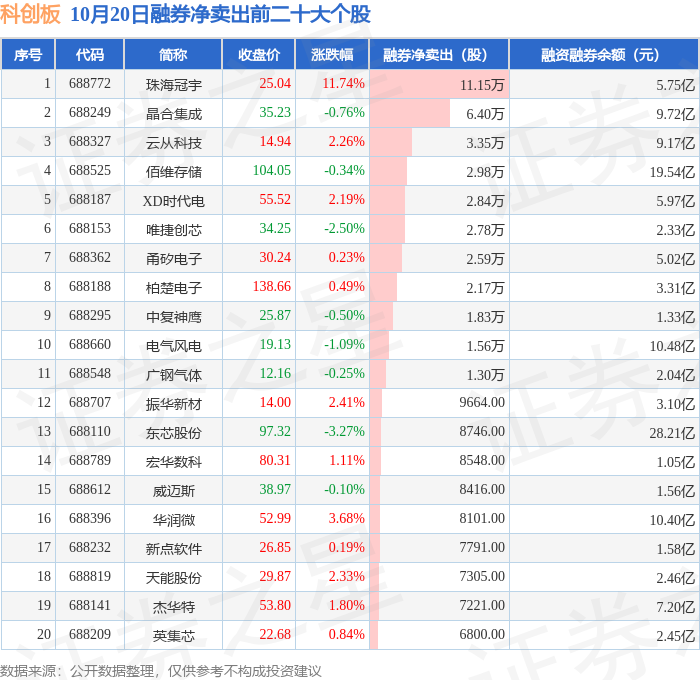Select the stock name 振华新材
The height and width of the screenshot is (680, 700).
click(x=174, y=404)
